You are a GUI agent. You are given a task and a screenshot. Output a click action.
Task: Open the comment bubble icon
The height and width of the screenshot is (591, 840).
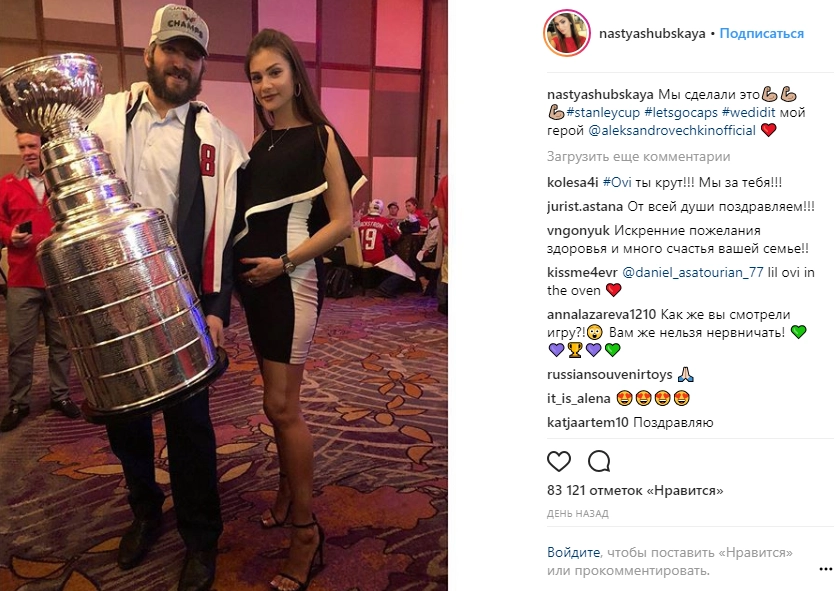coord(599,461)
